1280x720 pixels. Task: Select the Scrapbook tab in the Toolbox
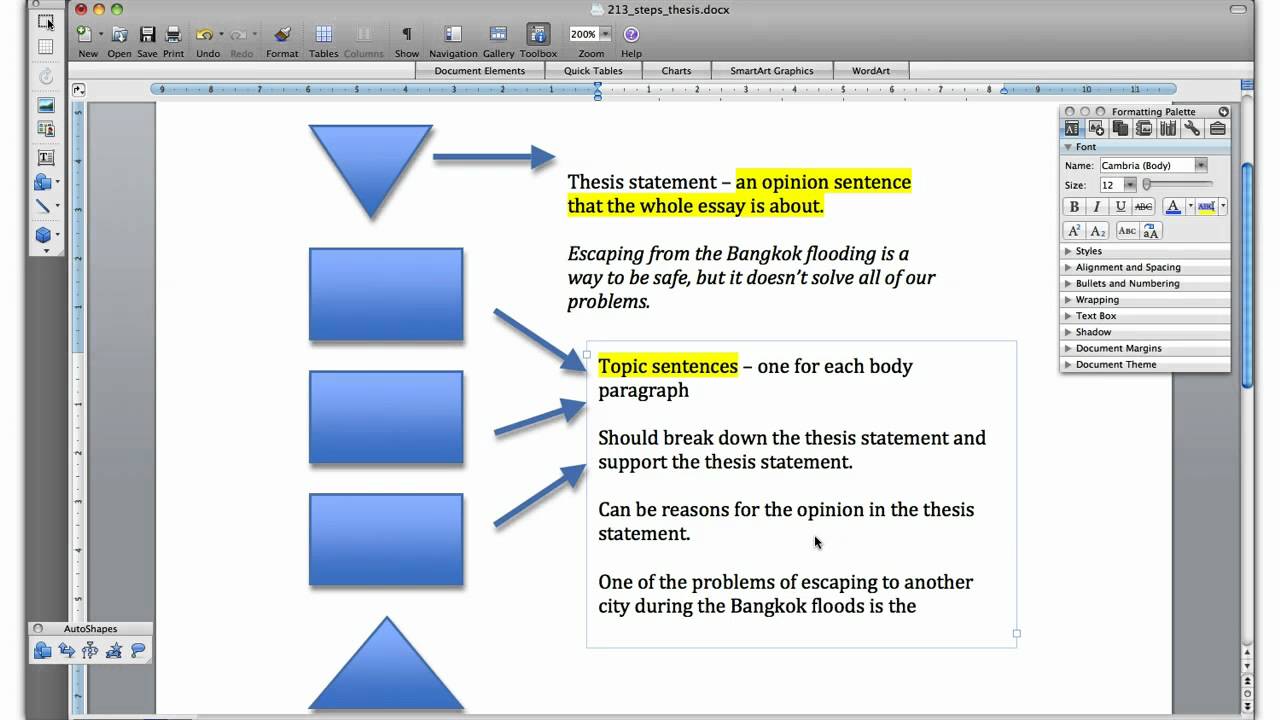click(x=1144, y=129)
